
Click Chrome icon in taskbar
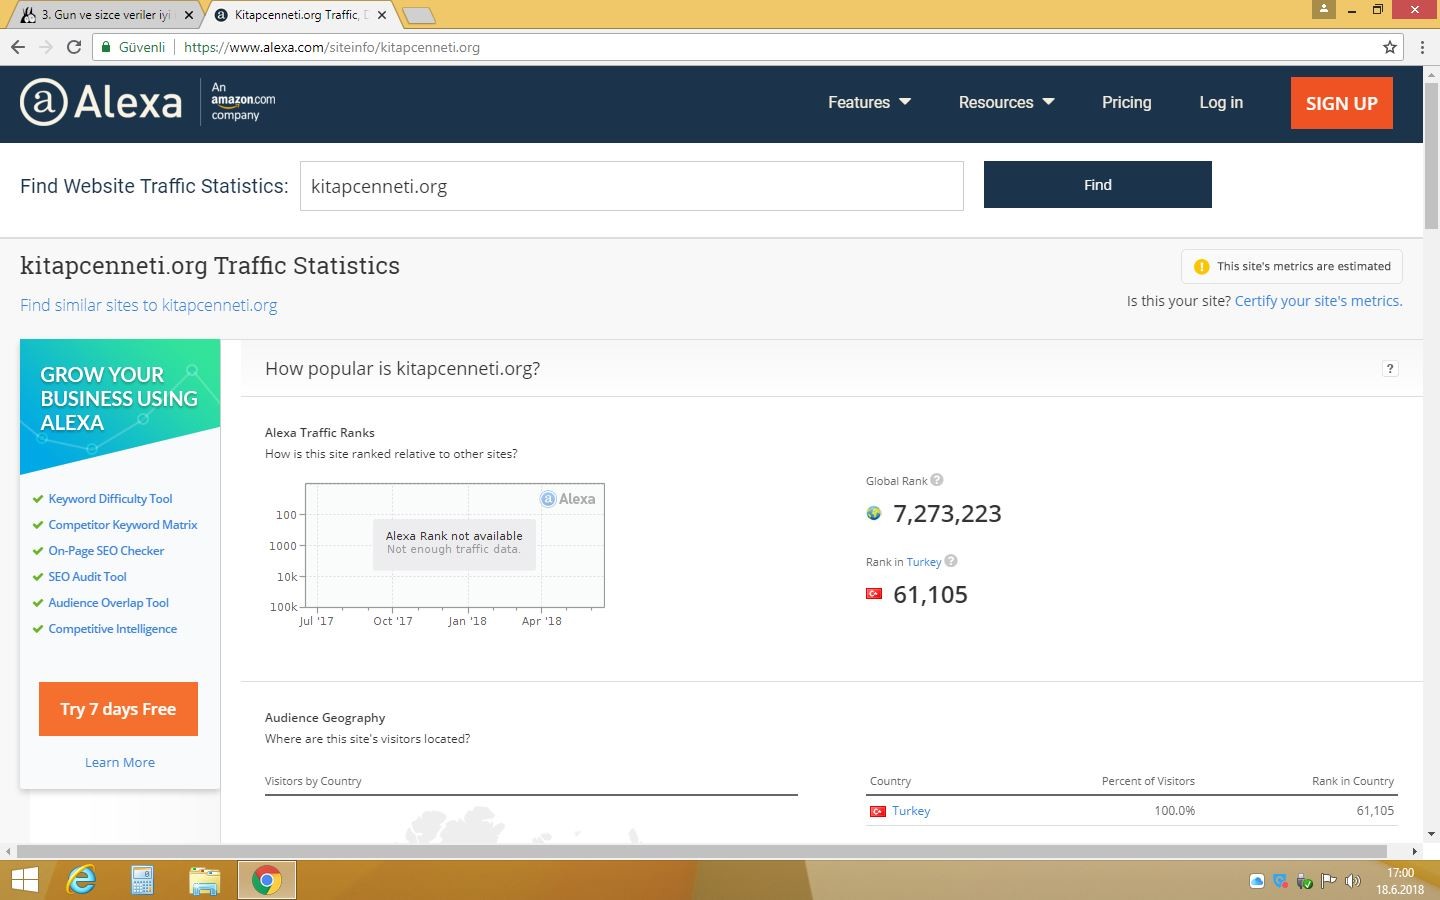[x=266, y=880]
